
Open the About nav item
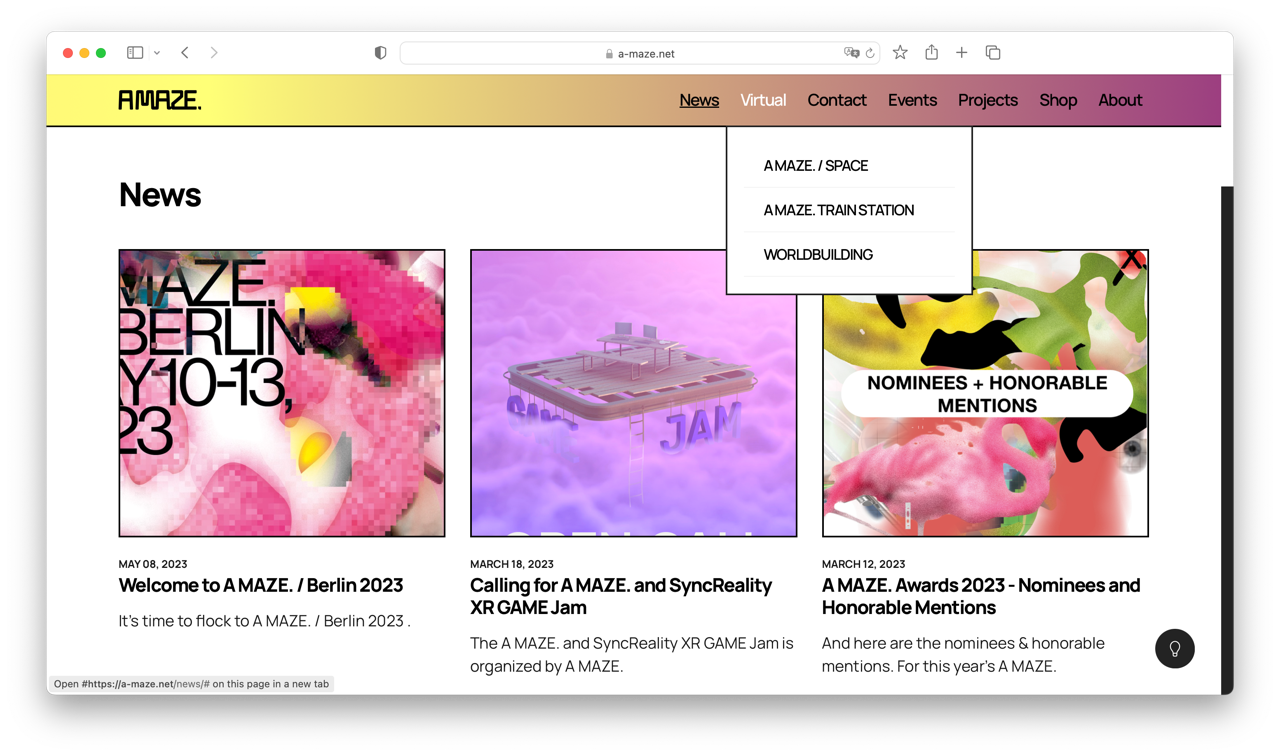click(x=1120, y=100)
